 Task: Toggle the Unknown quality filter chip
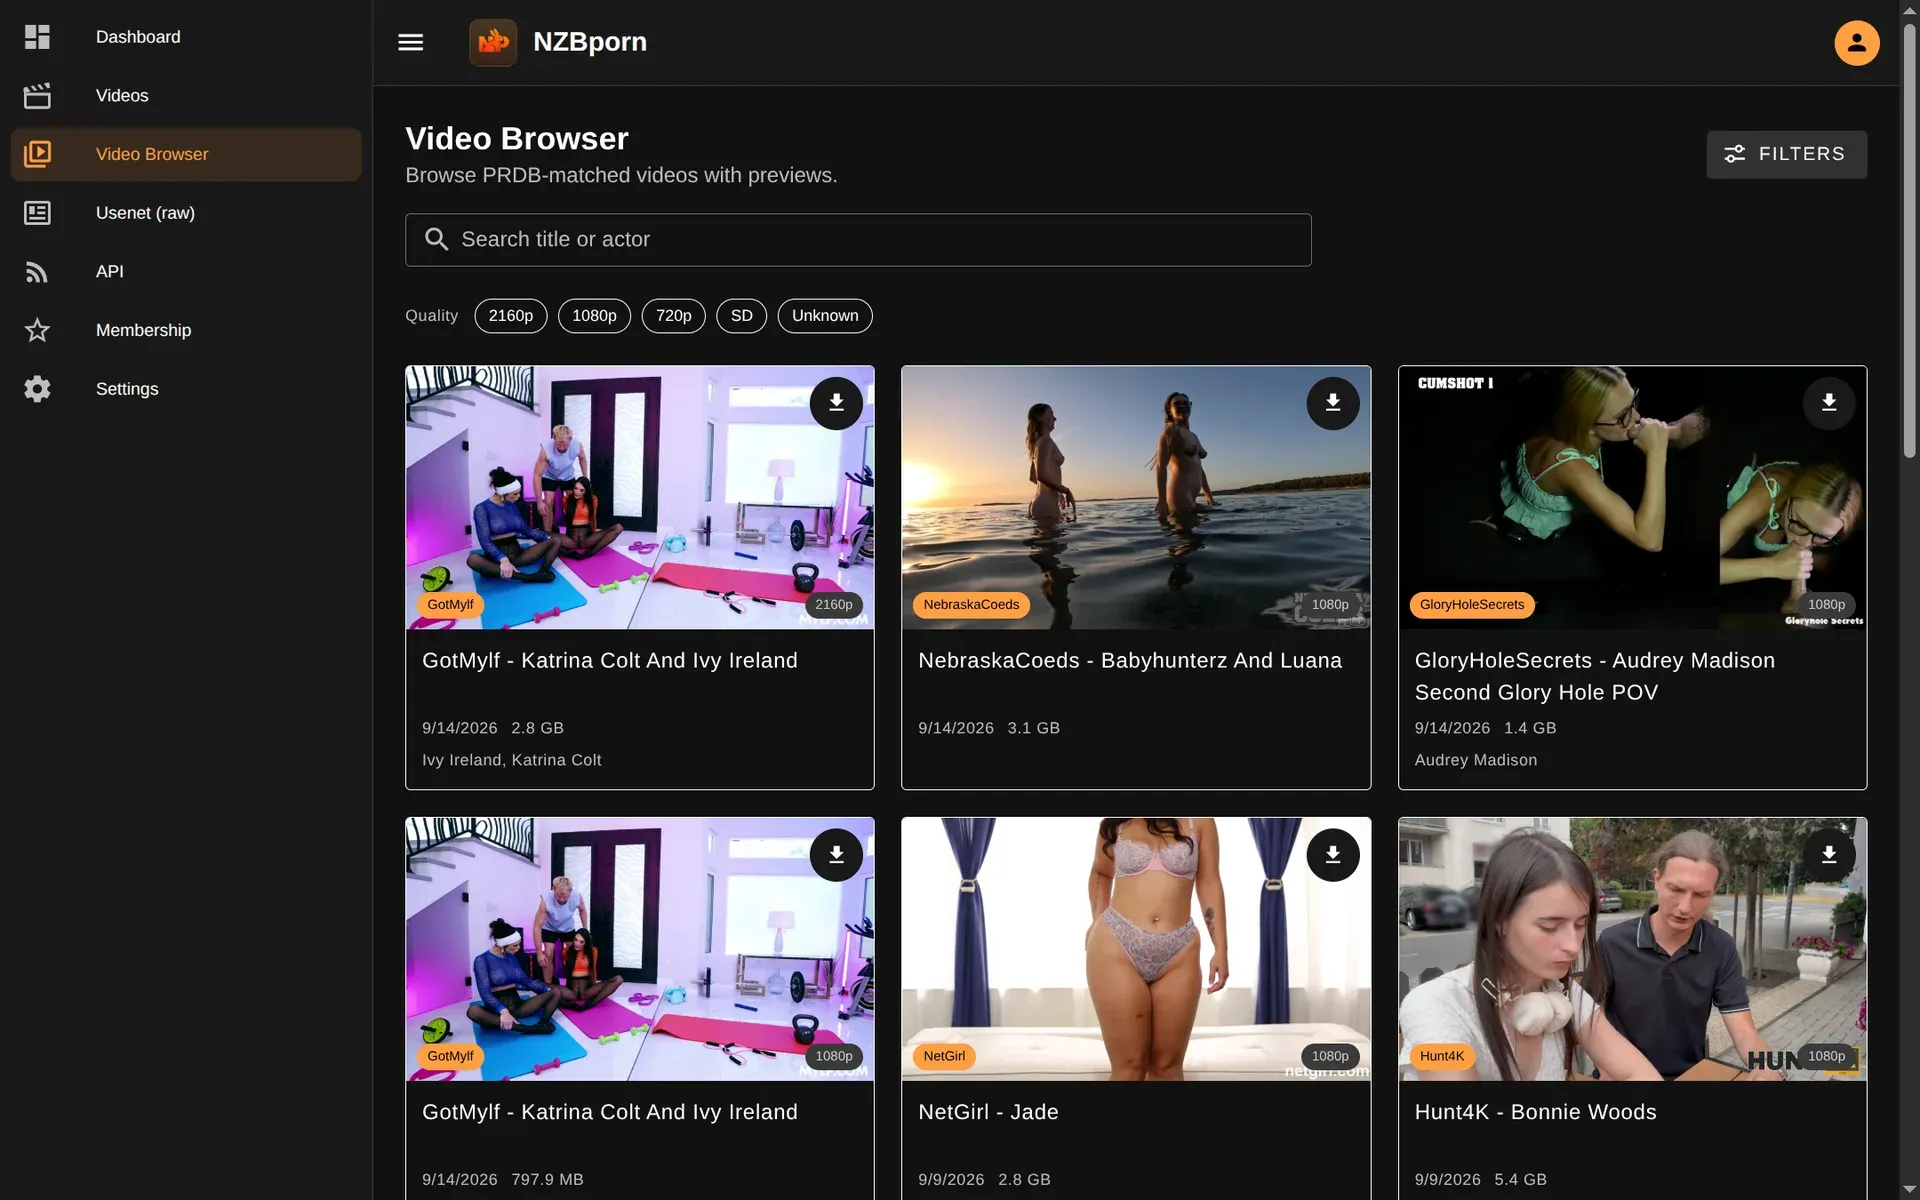pyautogui.click(x=825, y=316)
